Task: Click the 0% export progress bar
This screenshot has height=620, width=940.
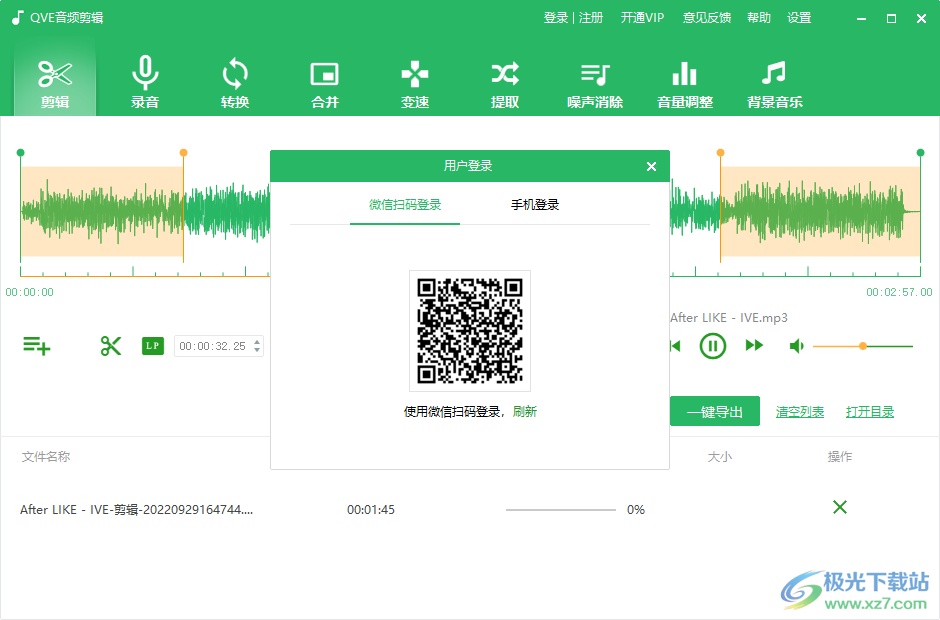Action: tap(561, 510)
